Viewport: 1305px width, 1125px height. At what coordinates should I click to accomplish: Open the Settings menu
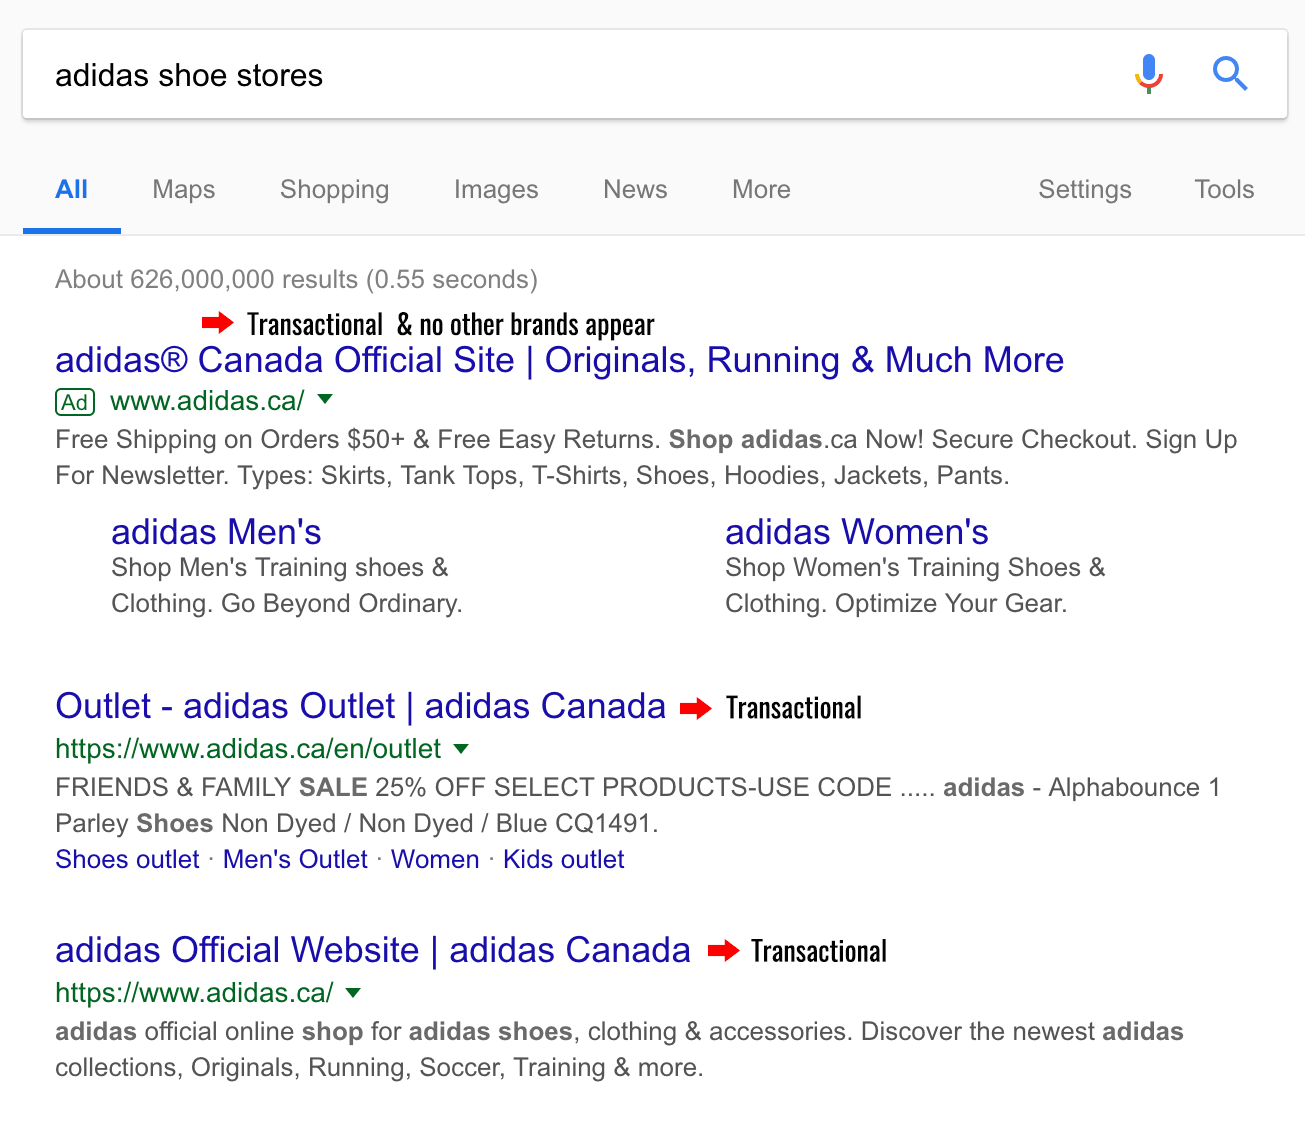1085,189
